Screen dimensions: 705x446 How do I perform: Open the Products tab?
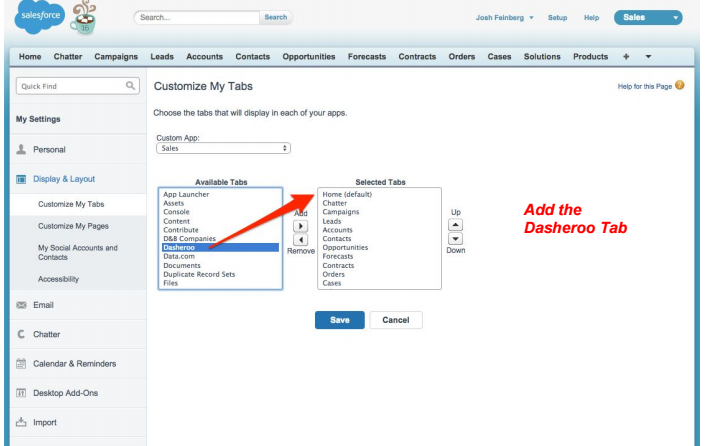(x=590, y=57)
